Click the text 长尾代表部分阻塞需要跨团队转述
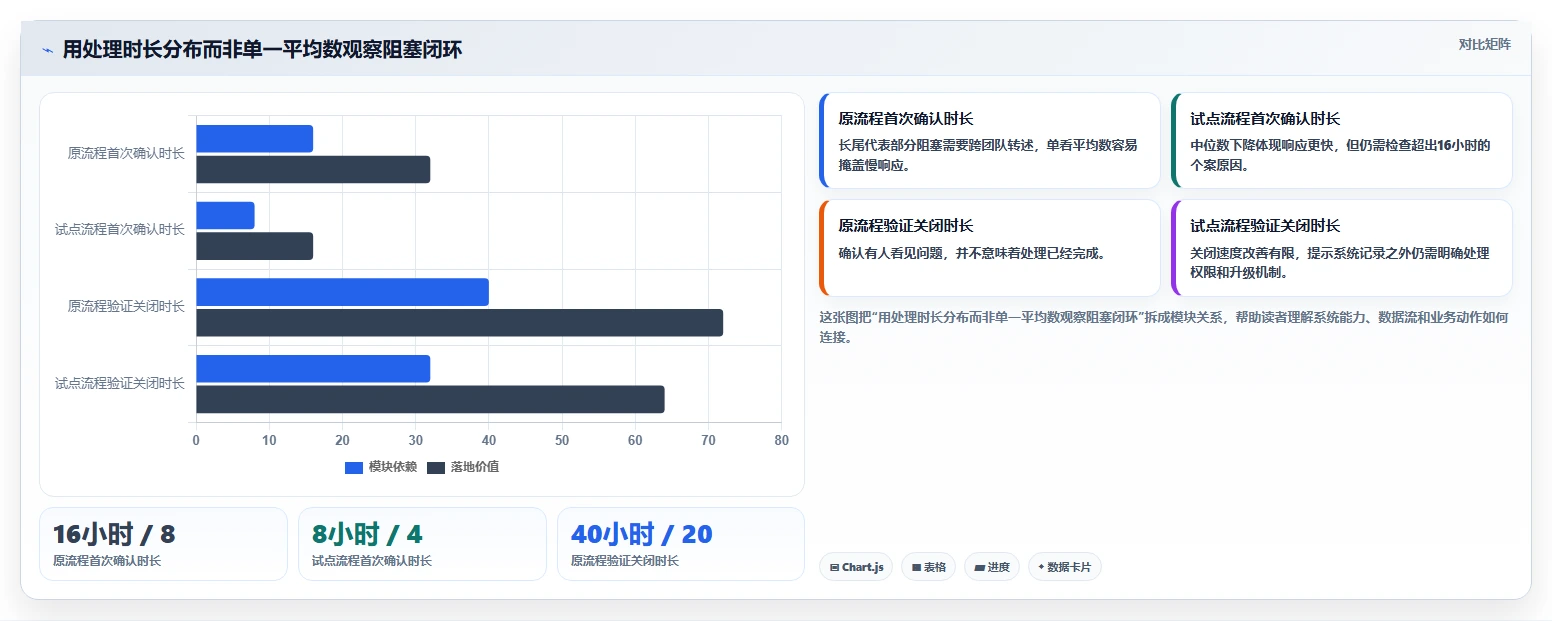 936,145
